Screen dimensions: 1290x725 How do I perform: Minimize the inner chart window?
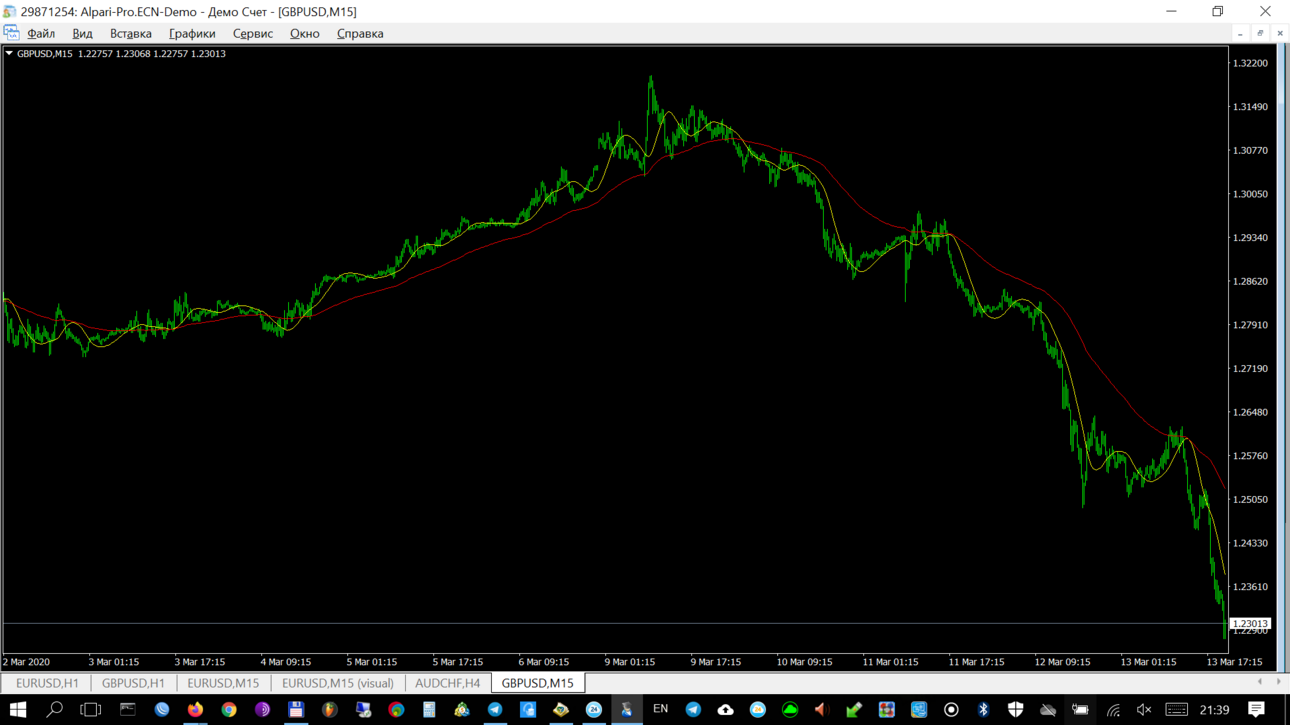click(1240, 33)
